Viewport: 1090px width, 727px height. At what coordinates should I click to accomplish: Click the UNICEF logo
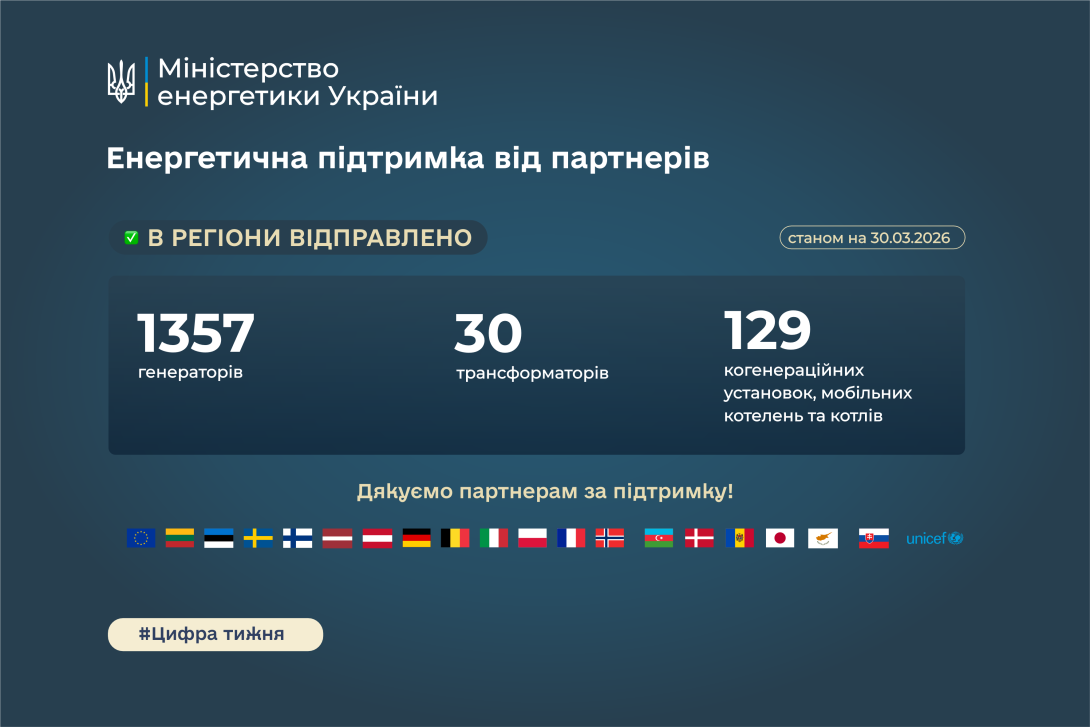click(934, 538)
